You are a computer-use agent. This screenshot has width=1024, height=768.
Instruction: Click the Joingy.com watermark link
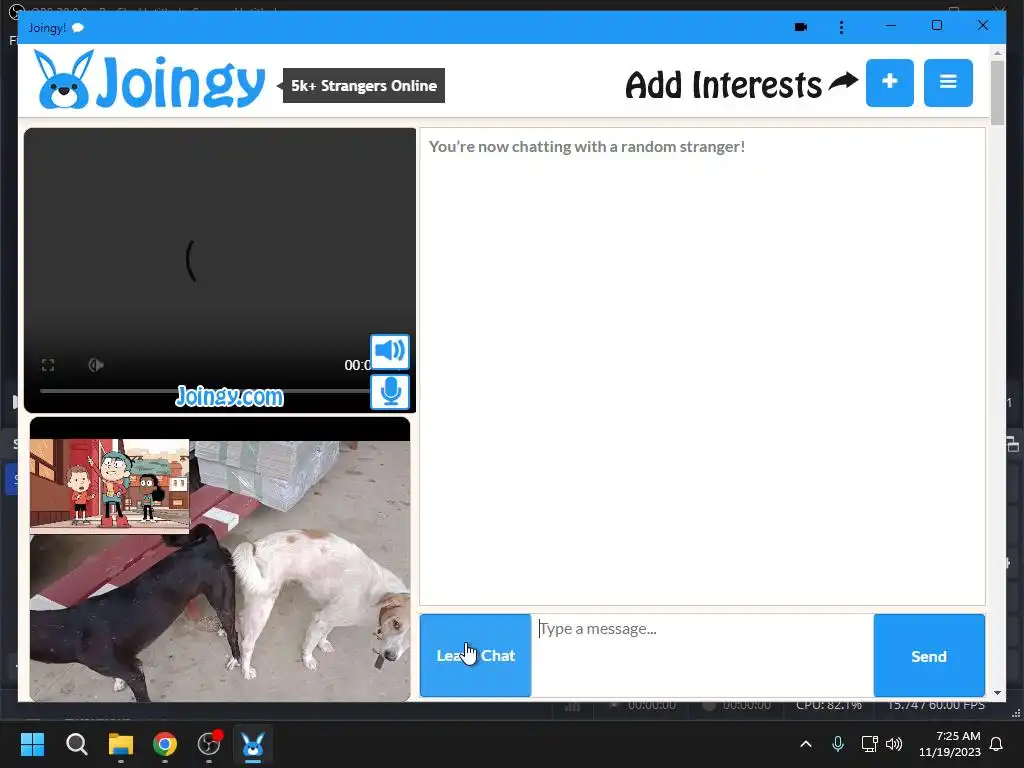point(229,396)
